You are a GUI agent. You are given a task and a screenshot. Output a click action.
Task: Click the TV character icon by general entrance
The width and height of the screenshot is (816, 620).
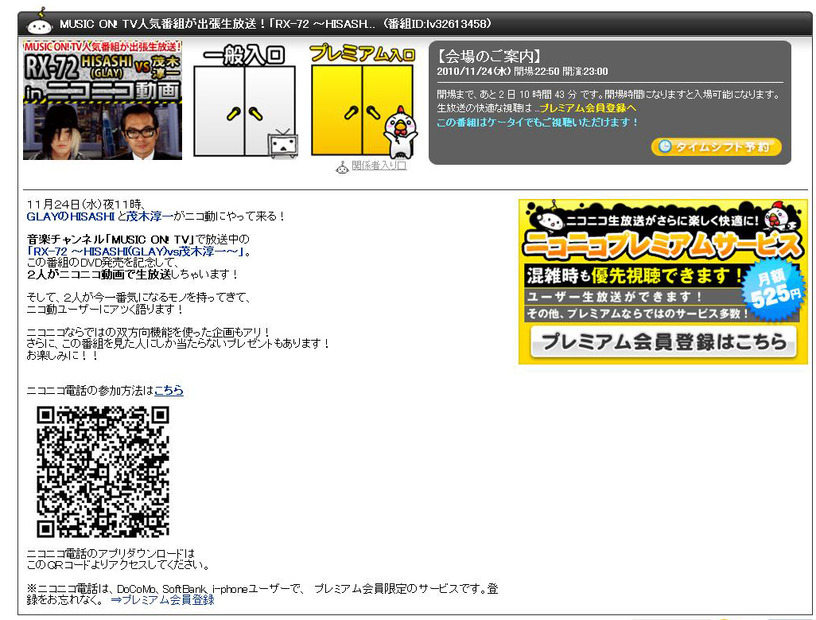click(283, 144)
